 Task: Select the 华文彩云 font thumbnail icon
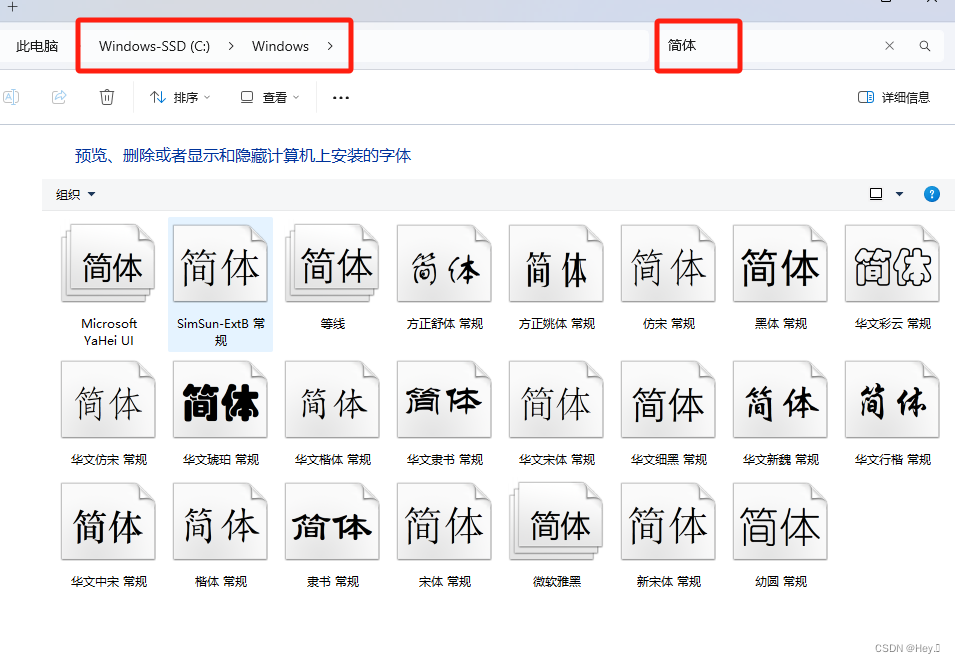891,263
